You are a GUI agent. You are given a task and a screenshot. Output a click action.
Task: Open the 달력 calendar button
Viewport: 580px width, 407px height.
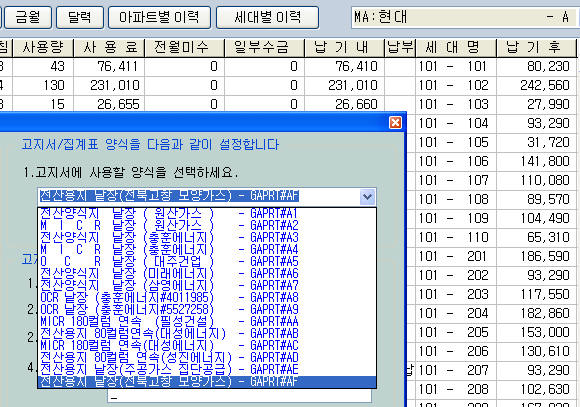[80, 17]
